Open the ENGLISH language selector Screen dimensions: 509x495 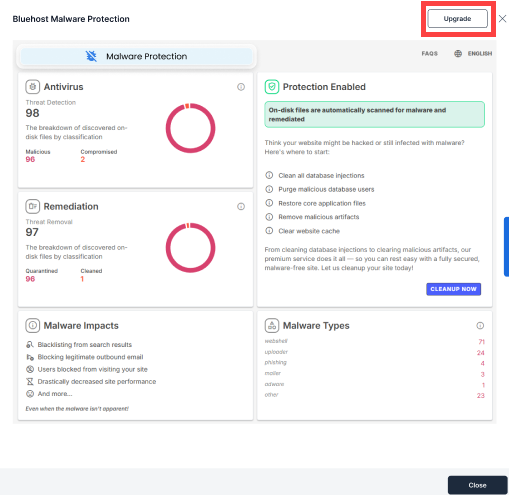point(480,53)
